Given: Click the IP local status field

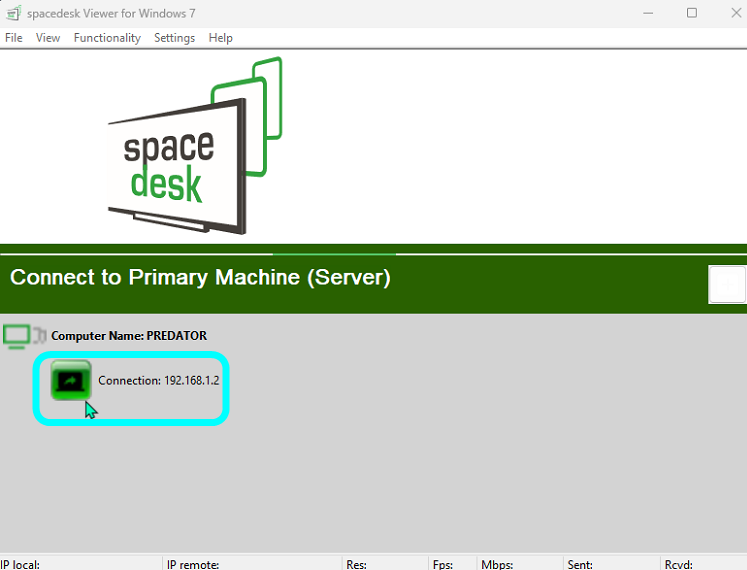Looking at the screenshot, I should coord(81,564).
